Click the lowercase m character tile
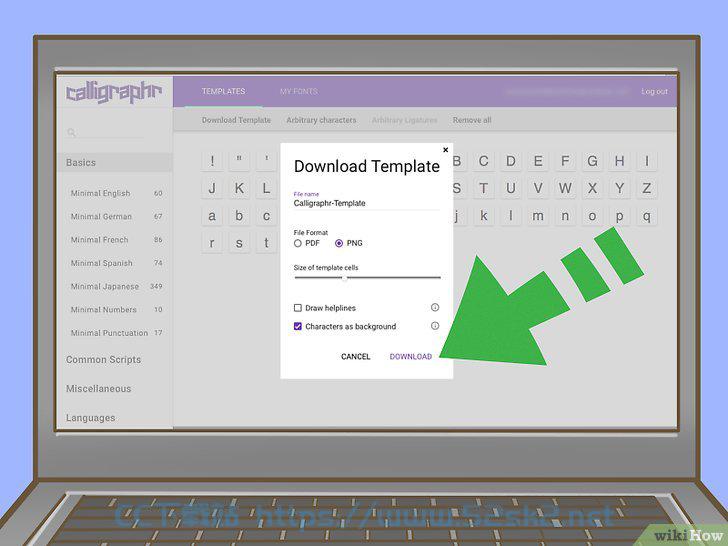This screenshot has height=546, width=728. [x=538, y=216]
